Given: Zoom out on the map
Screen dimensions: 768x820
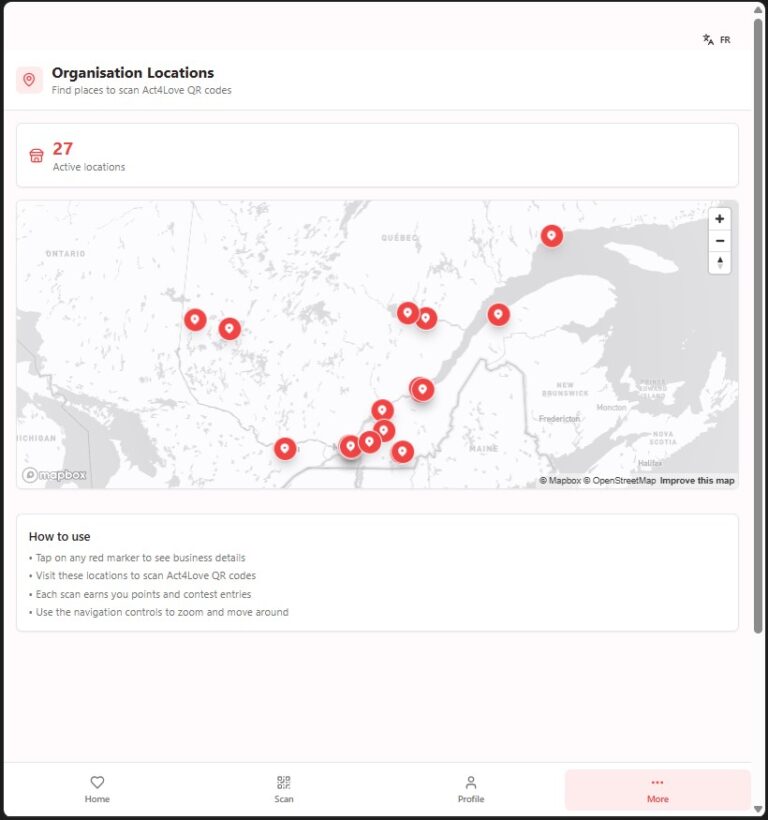Looking at the screenshot, I should click(x=719, y=241).
